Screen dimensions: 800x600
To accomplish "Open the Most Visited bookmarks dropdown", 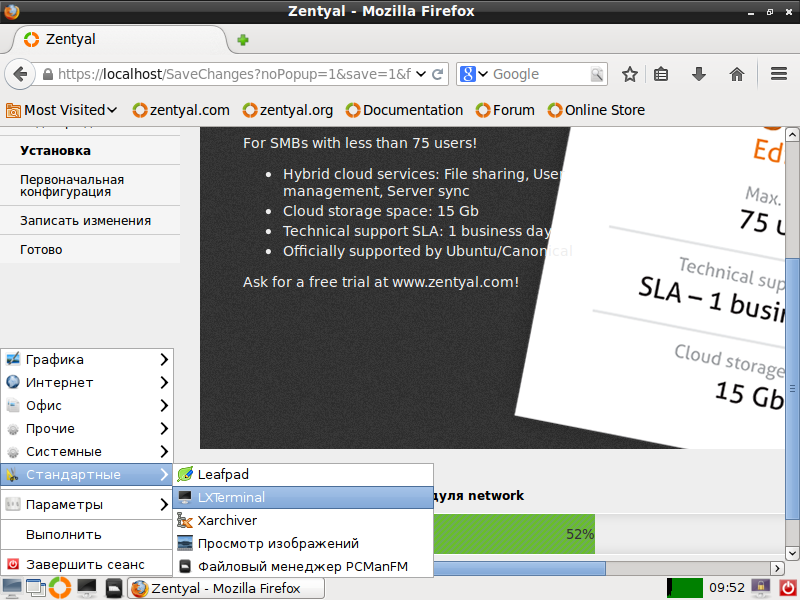I will point(62,110).
